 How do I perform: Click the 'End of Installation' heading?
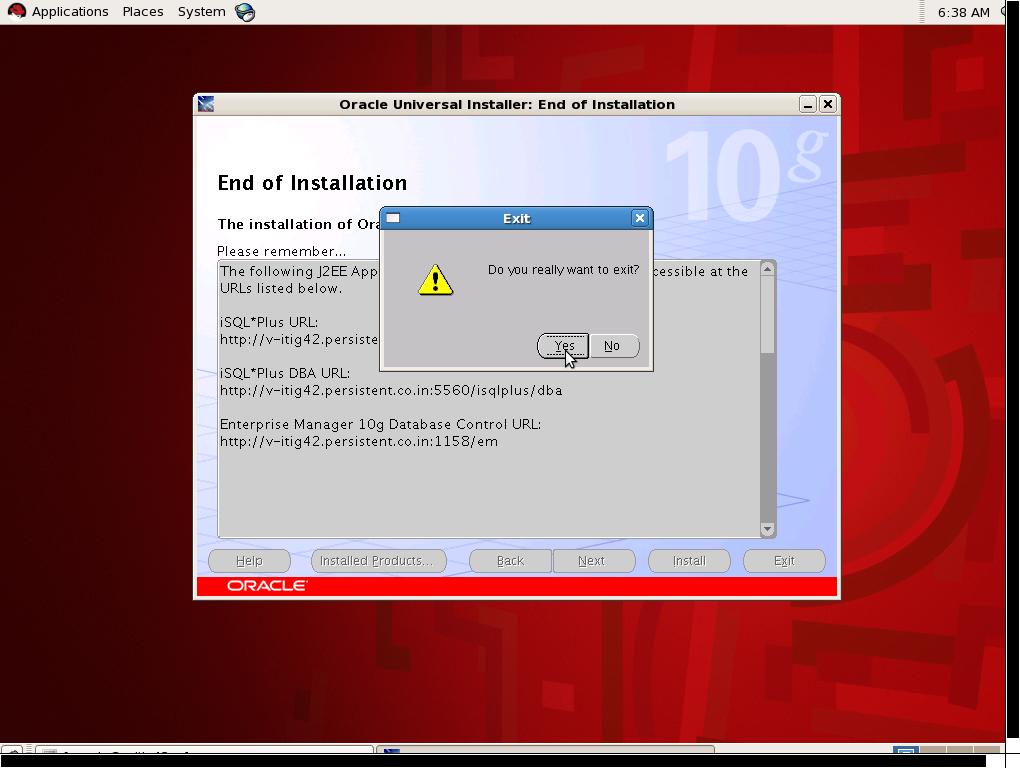coord(312,183)
